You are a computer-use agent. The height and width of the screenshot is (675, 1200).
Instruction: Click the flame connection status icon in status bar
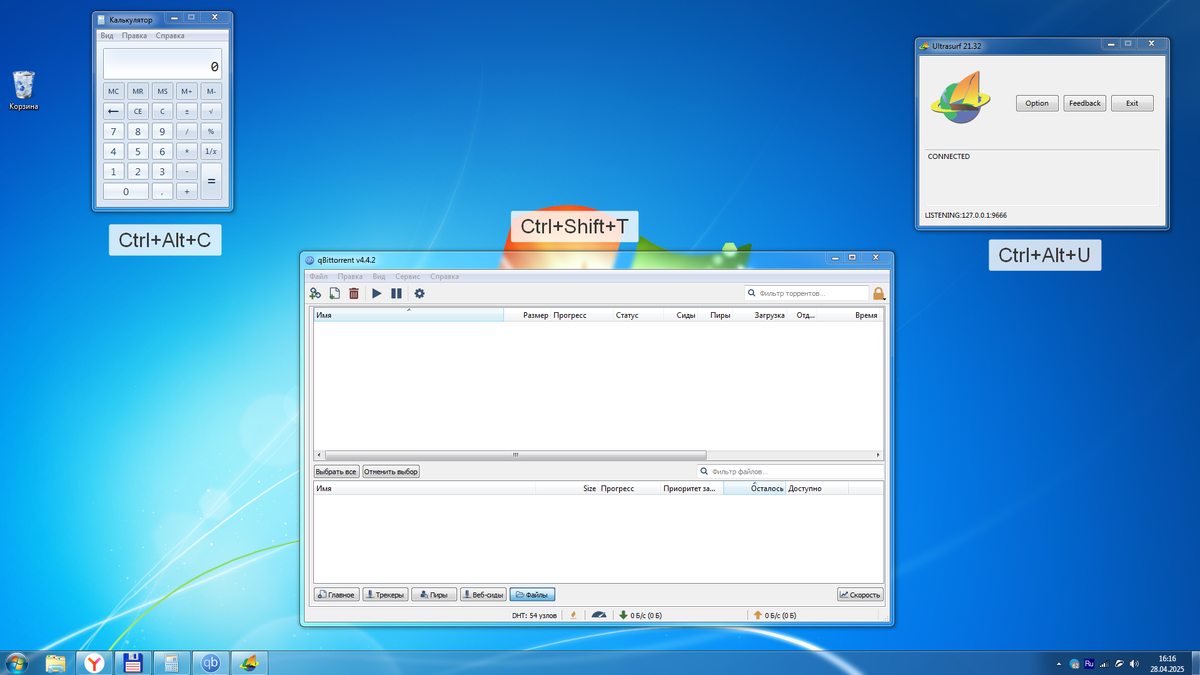[573, 615]
